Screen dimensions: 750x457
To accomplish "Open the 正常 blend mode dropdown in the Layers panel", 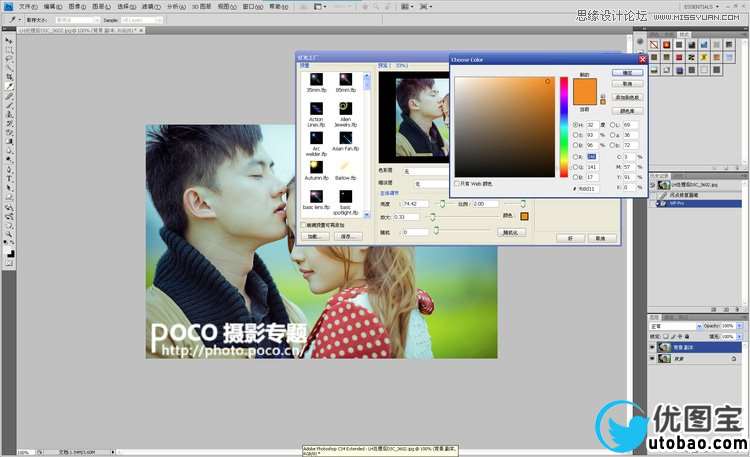I will coord(675,326).
